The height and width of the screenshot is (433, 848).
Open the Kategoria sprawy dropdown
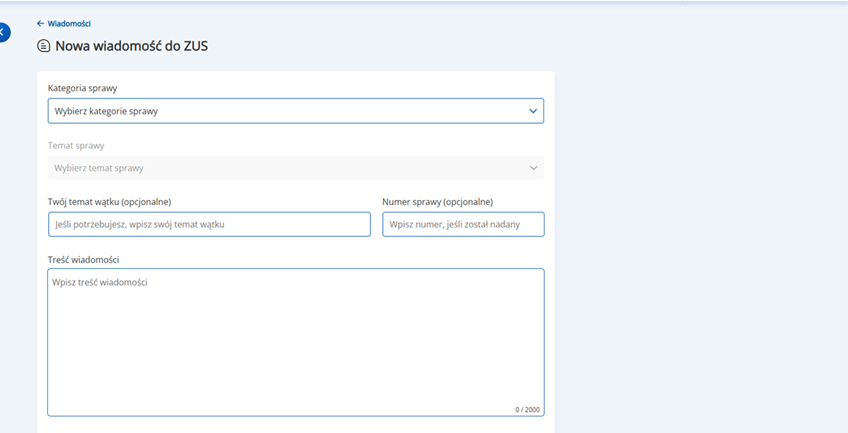tap(295, 111)
